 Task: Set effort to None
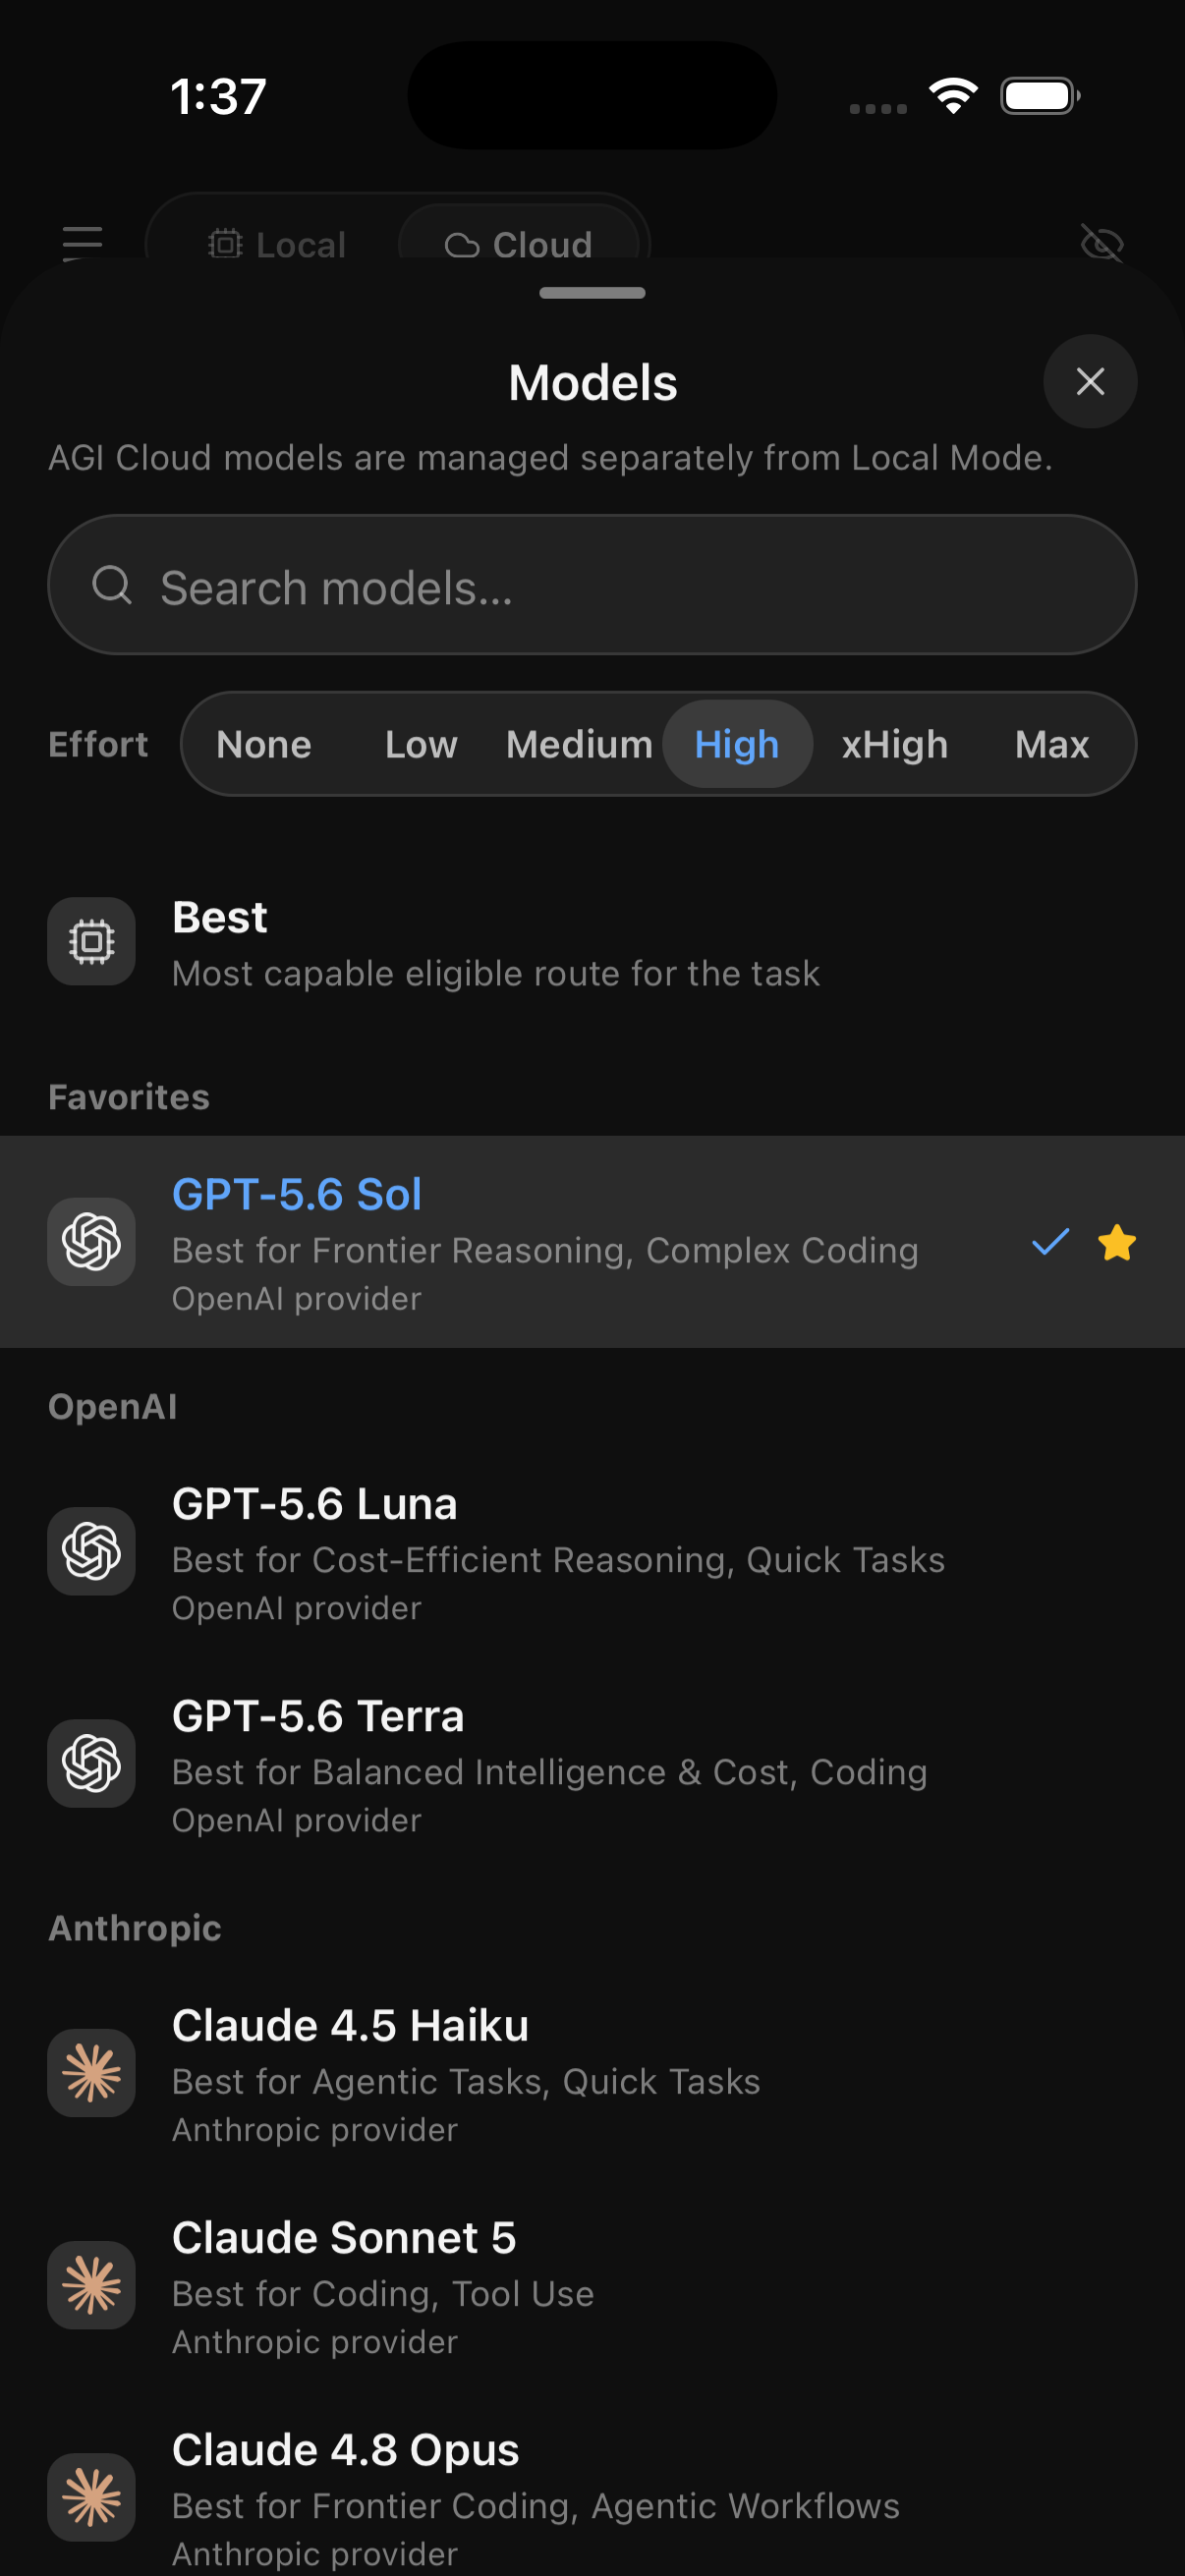click(x=264, y=744)
